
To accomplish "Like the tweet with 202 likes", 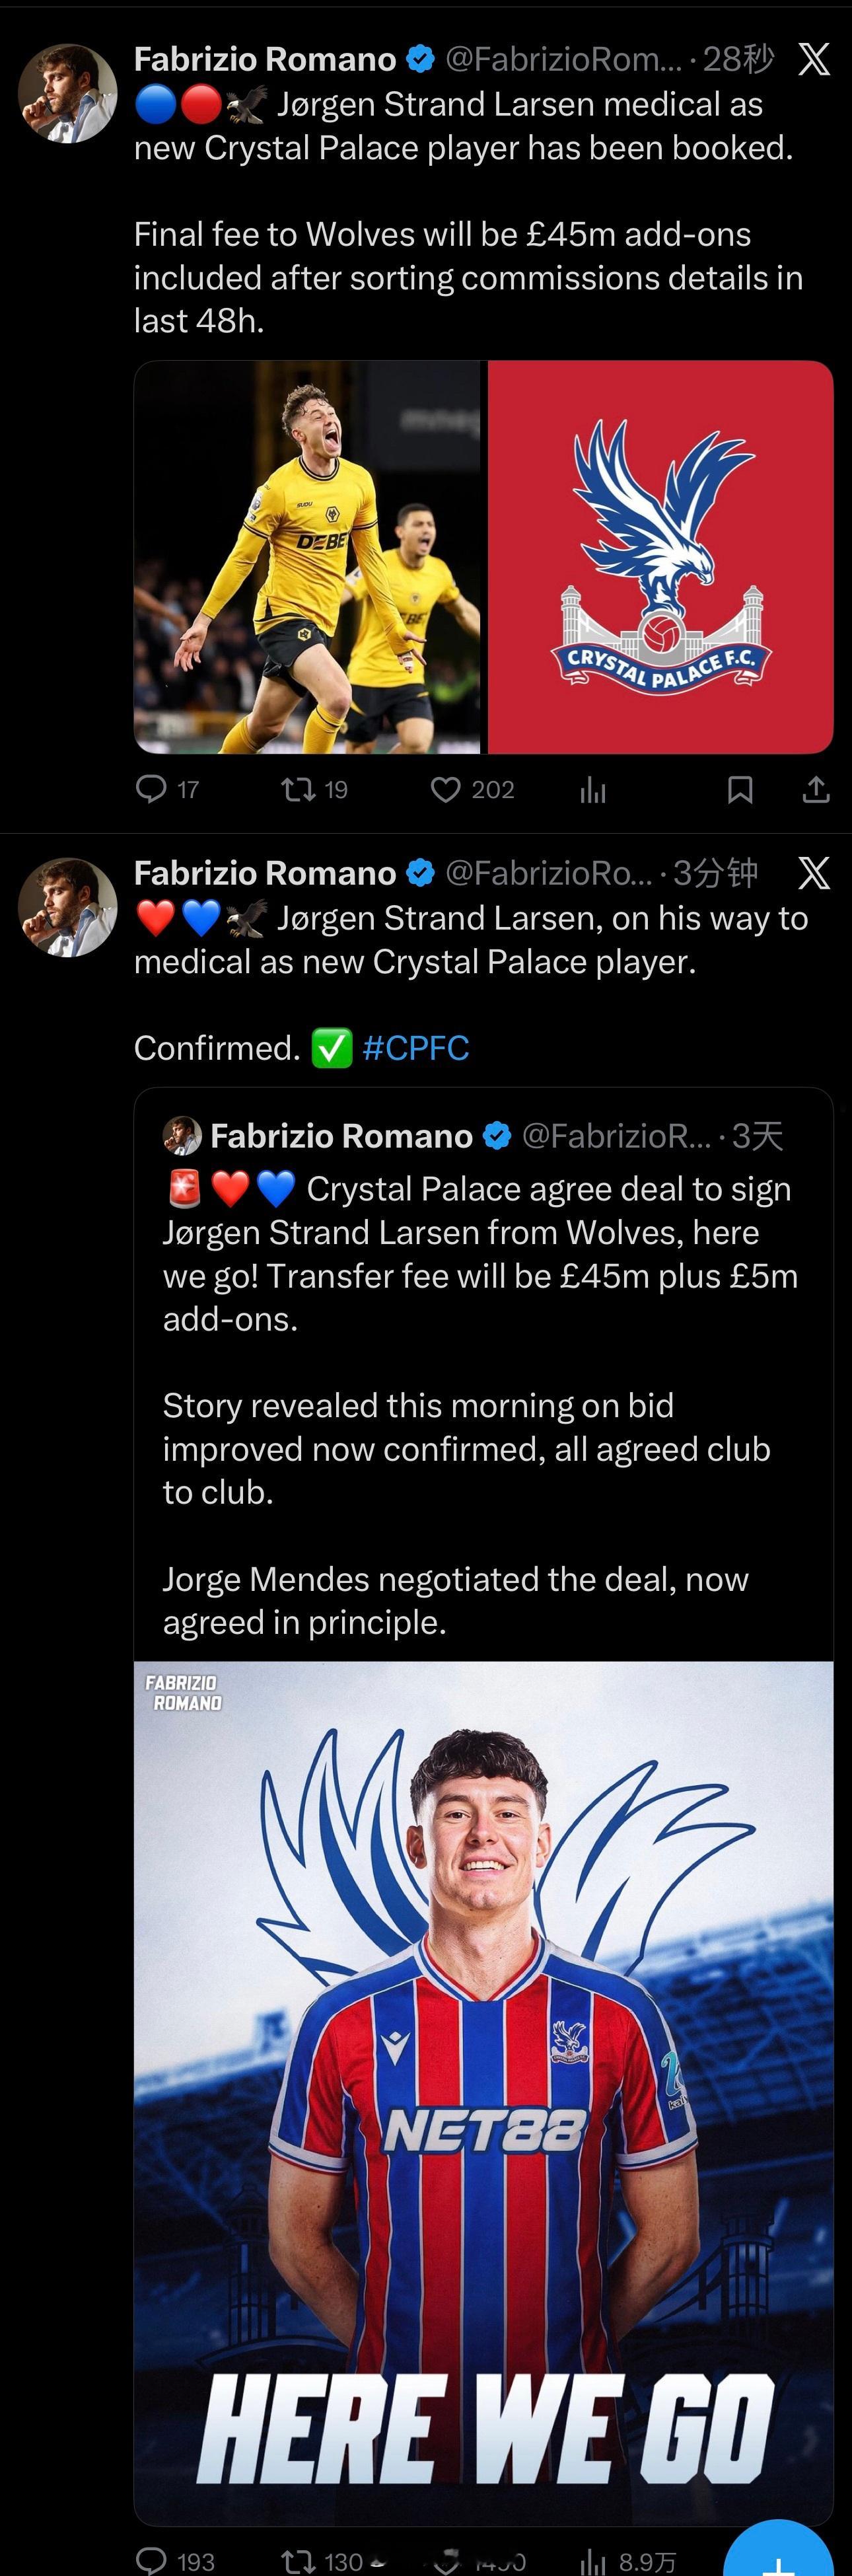I will [x=446, y=789].
